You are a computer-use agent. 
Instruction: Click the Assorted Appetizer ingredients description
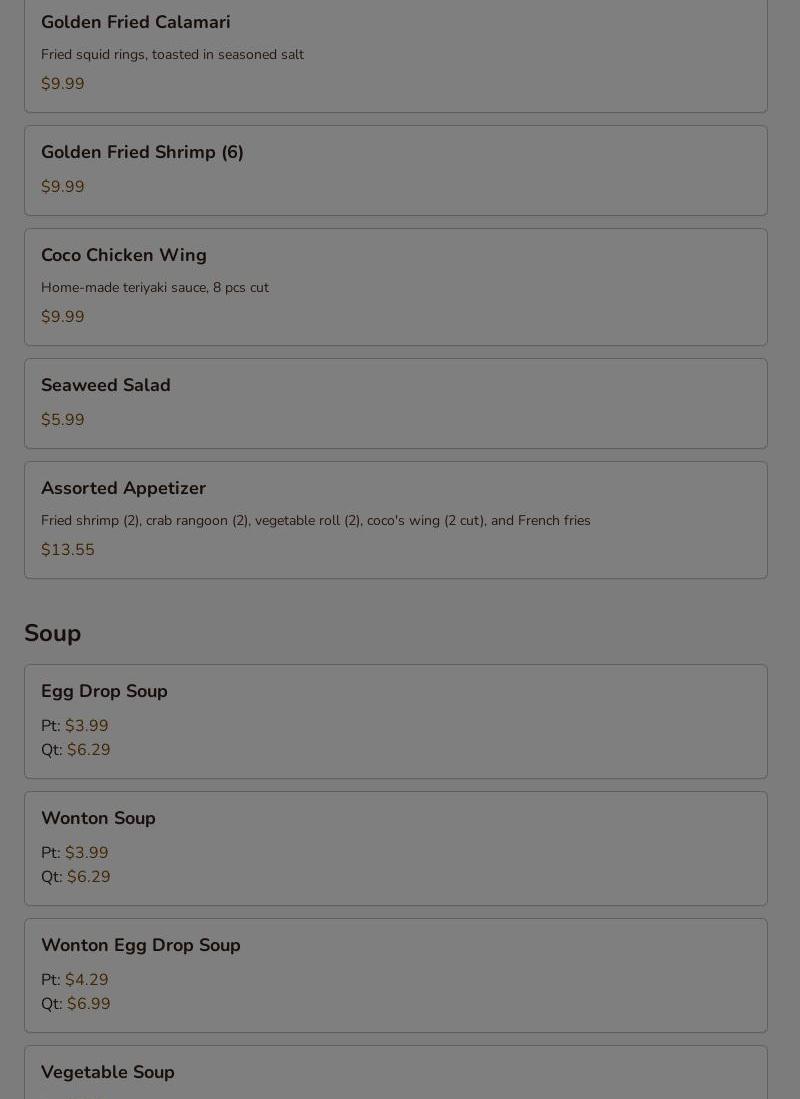(316, 521)
